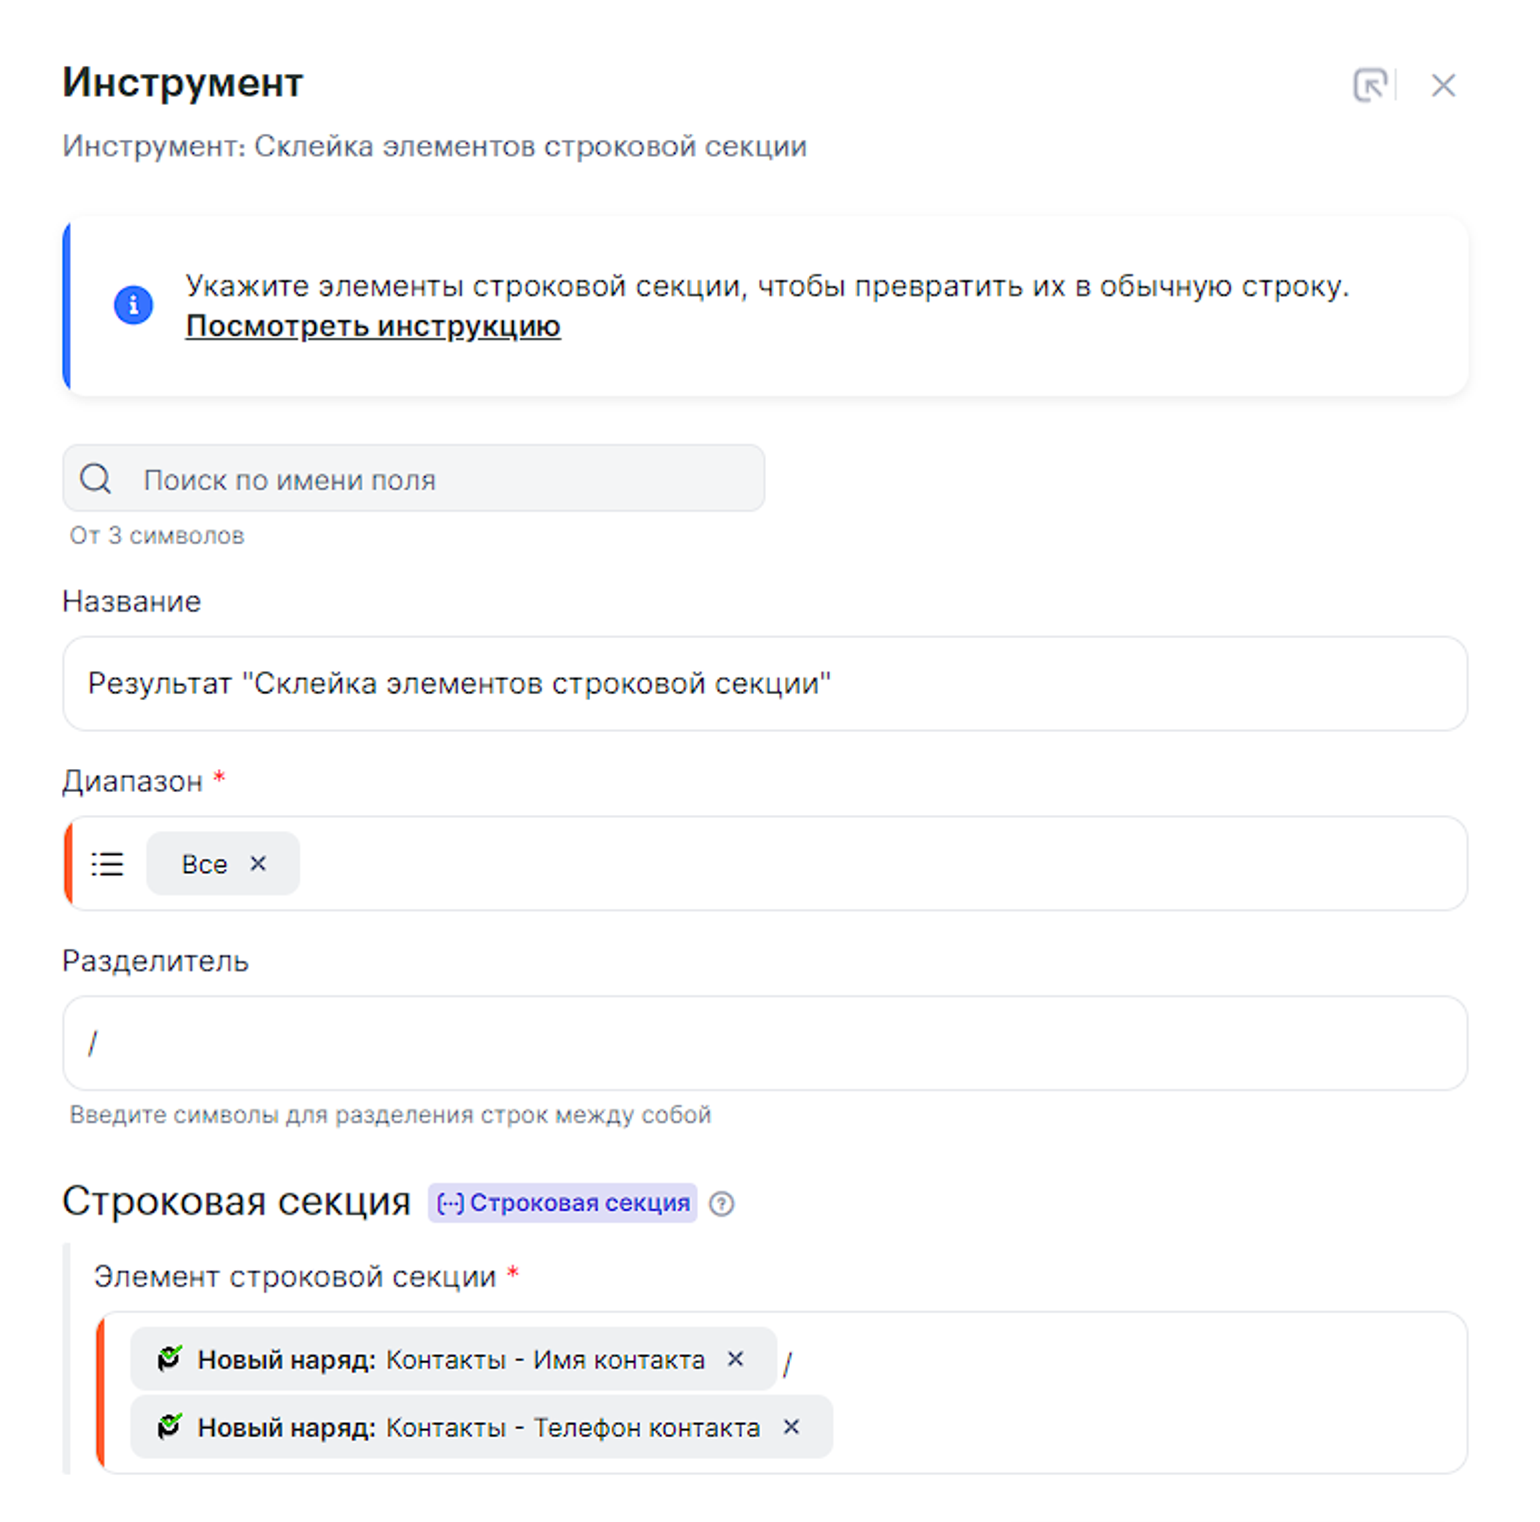Image resolution: width=1540 pixels, height=1522 pixels.
Task: Click into the Название input field
Action: (764, 684)
